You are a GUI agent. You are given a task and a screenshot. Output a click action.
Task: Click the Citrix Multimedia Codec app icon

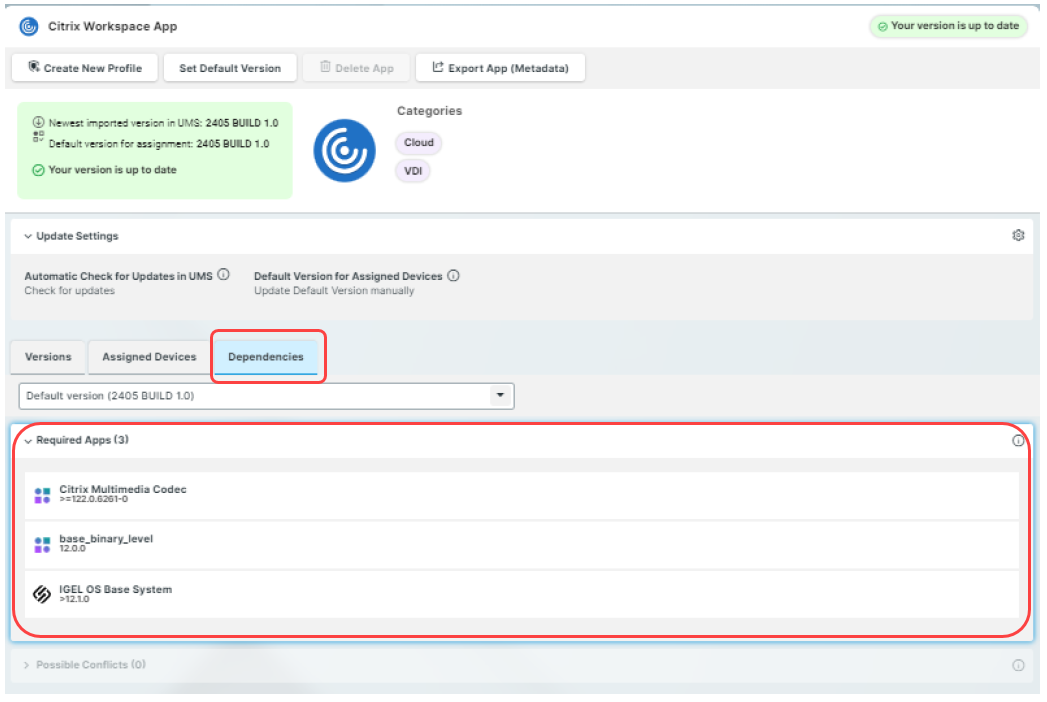(x=42, y=495)
